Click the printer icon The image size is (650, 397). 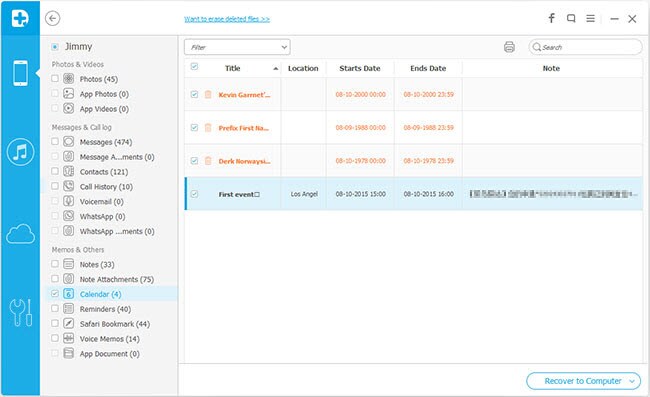pyautogui.click(x=509, y=47)
